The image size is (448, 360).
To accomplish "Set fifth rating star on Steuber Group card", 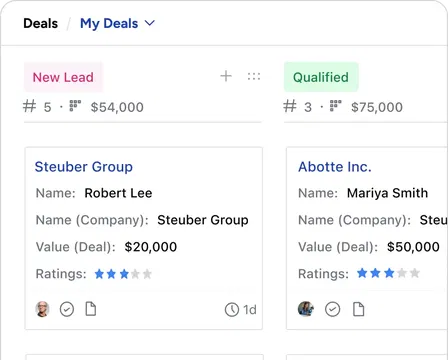I will click(147, 274).
